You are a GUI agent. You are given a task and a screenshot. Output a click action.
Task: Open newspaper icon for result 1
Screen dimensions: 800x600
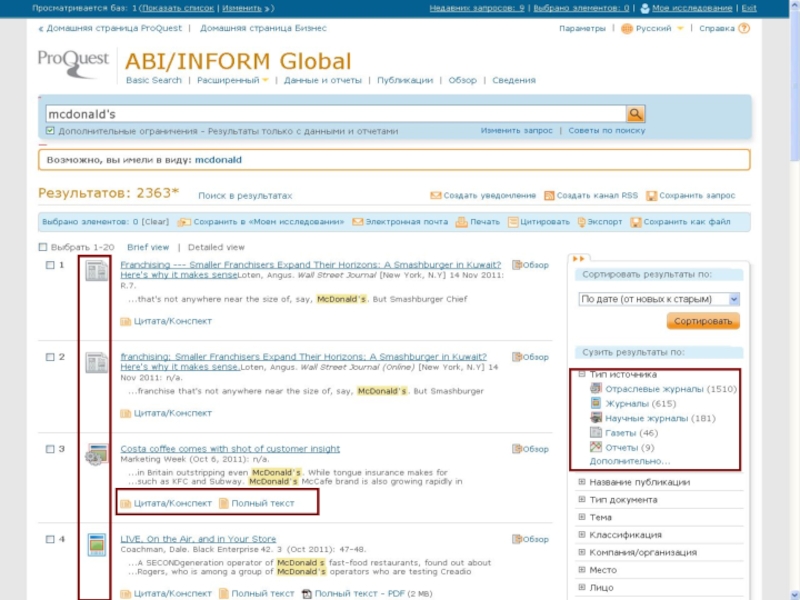[x=96, y=270]
